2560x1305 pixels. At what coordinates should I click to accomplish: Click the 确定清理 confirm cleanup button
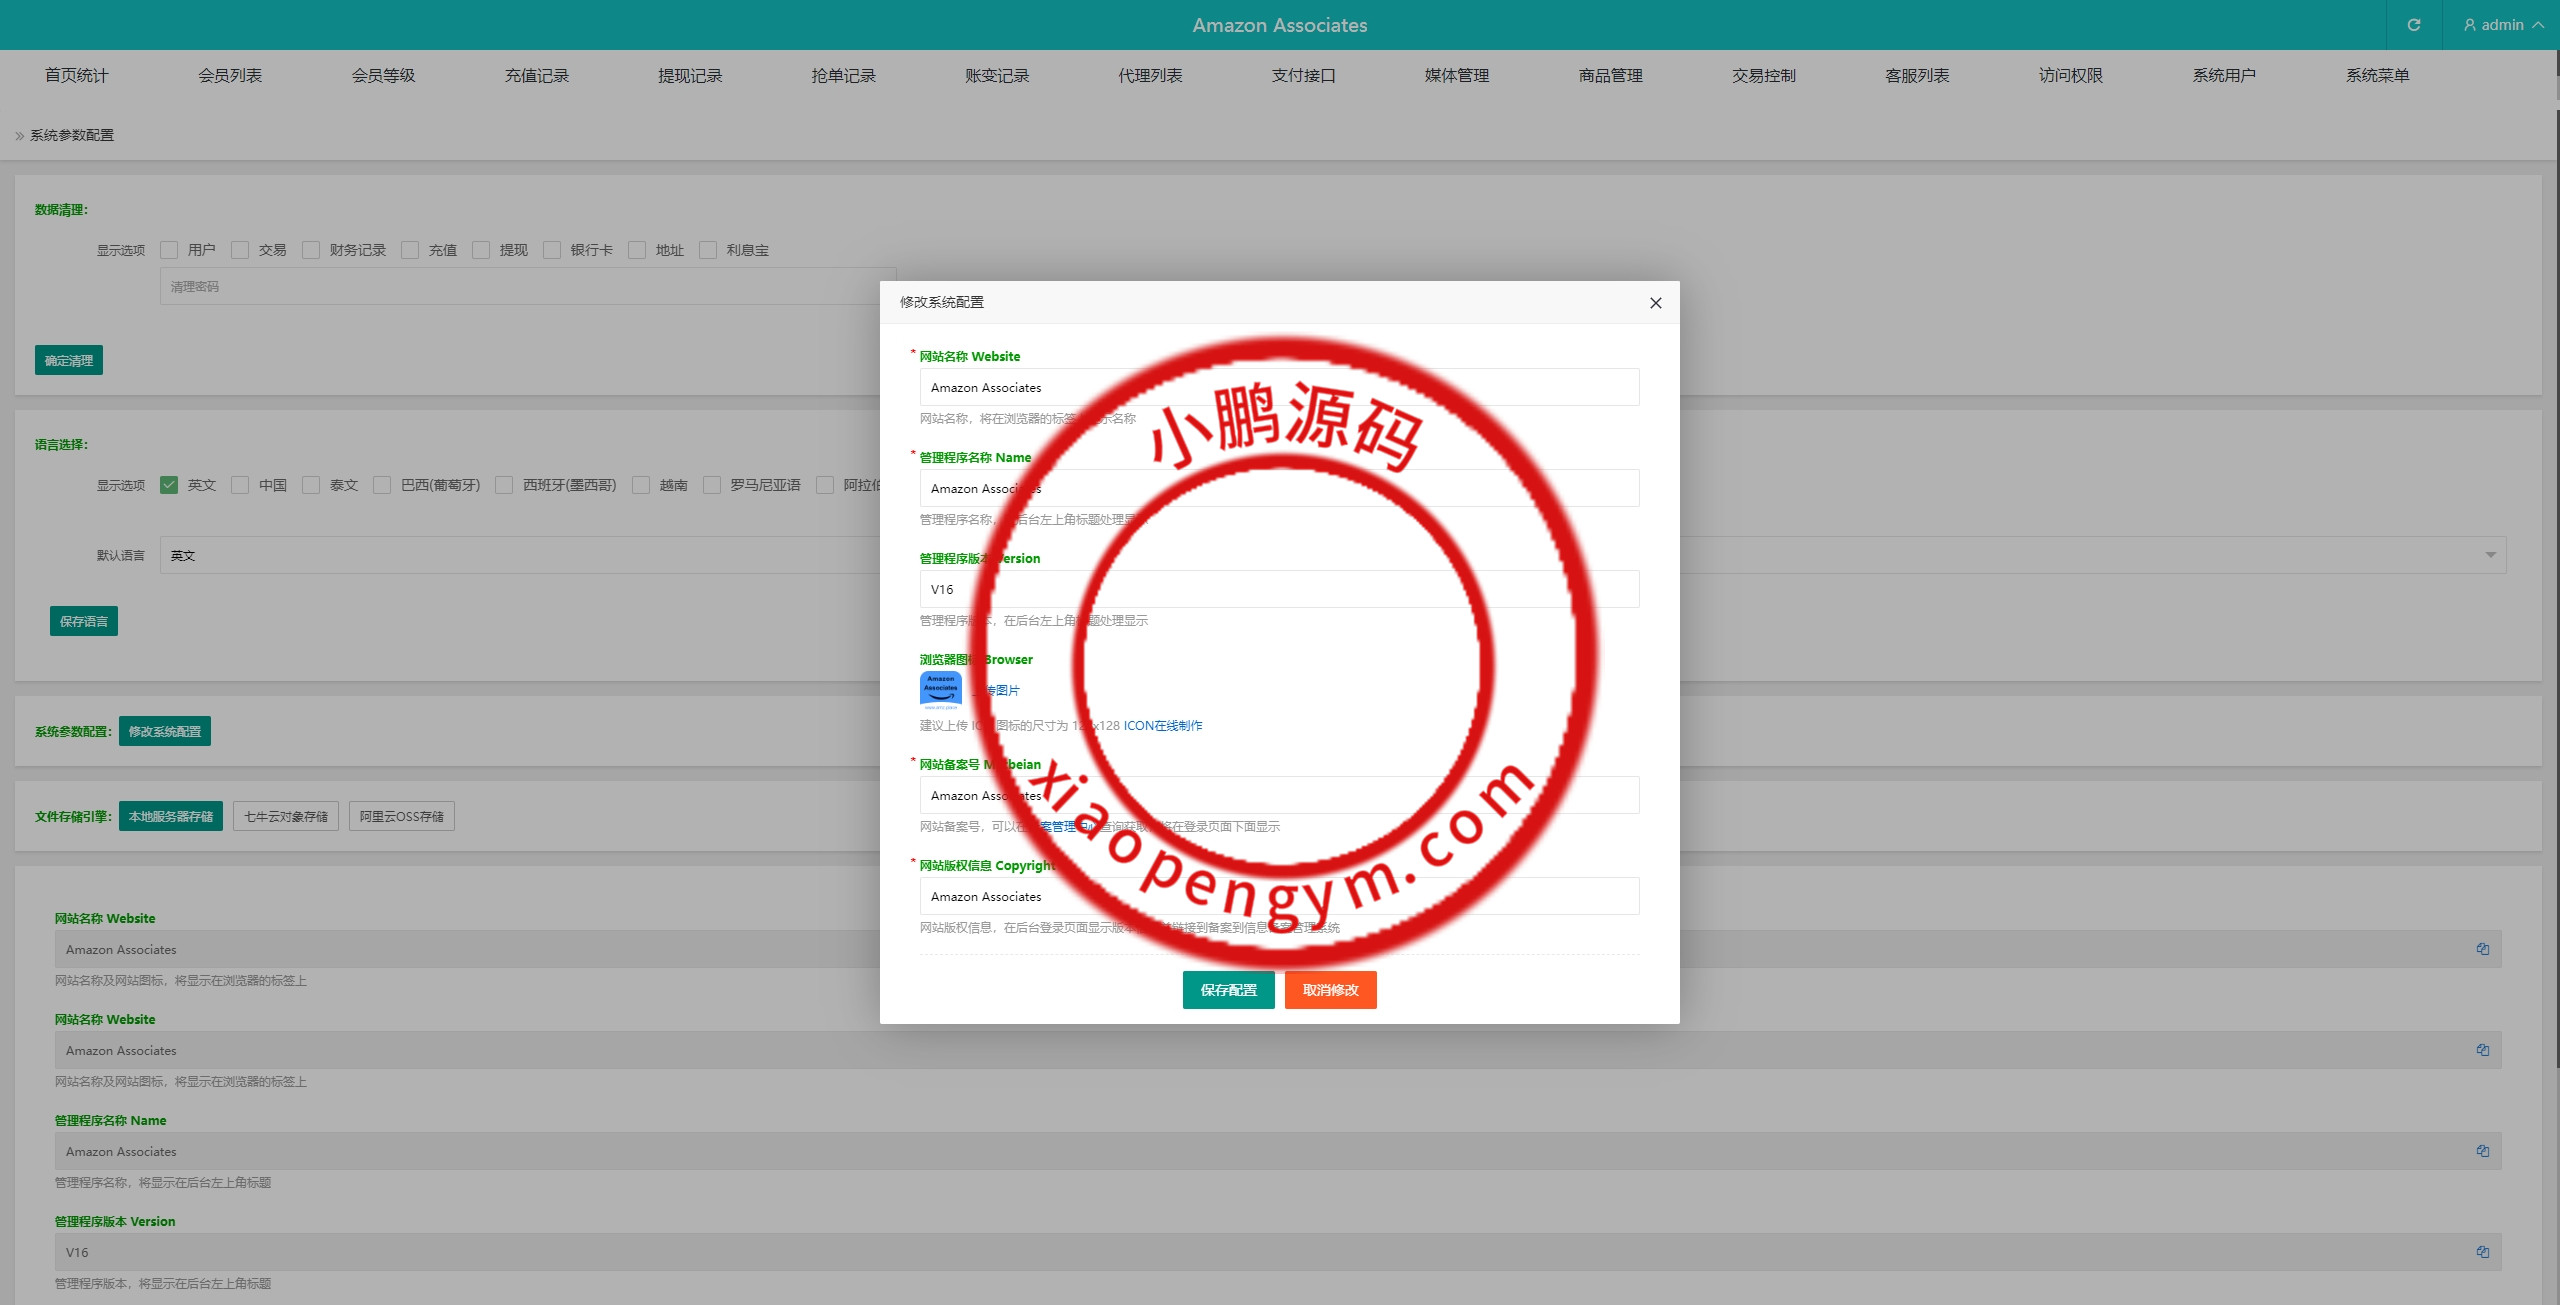point(68,359)
